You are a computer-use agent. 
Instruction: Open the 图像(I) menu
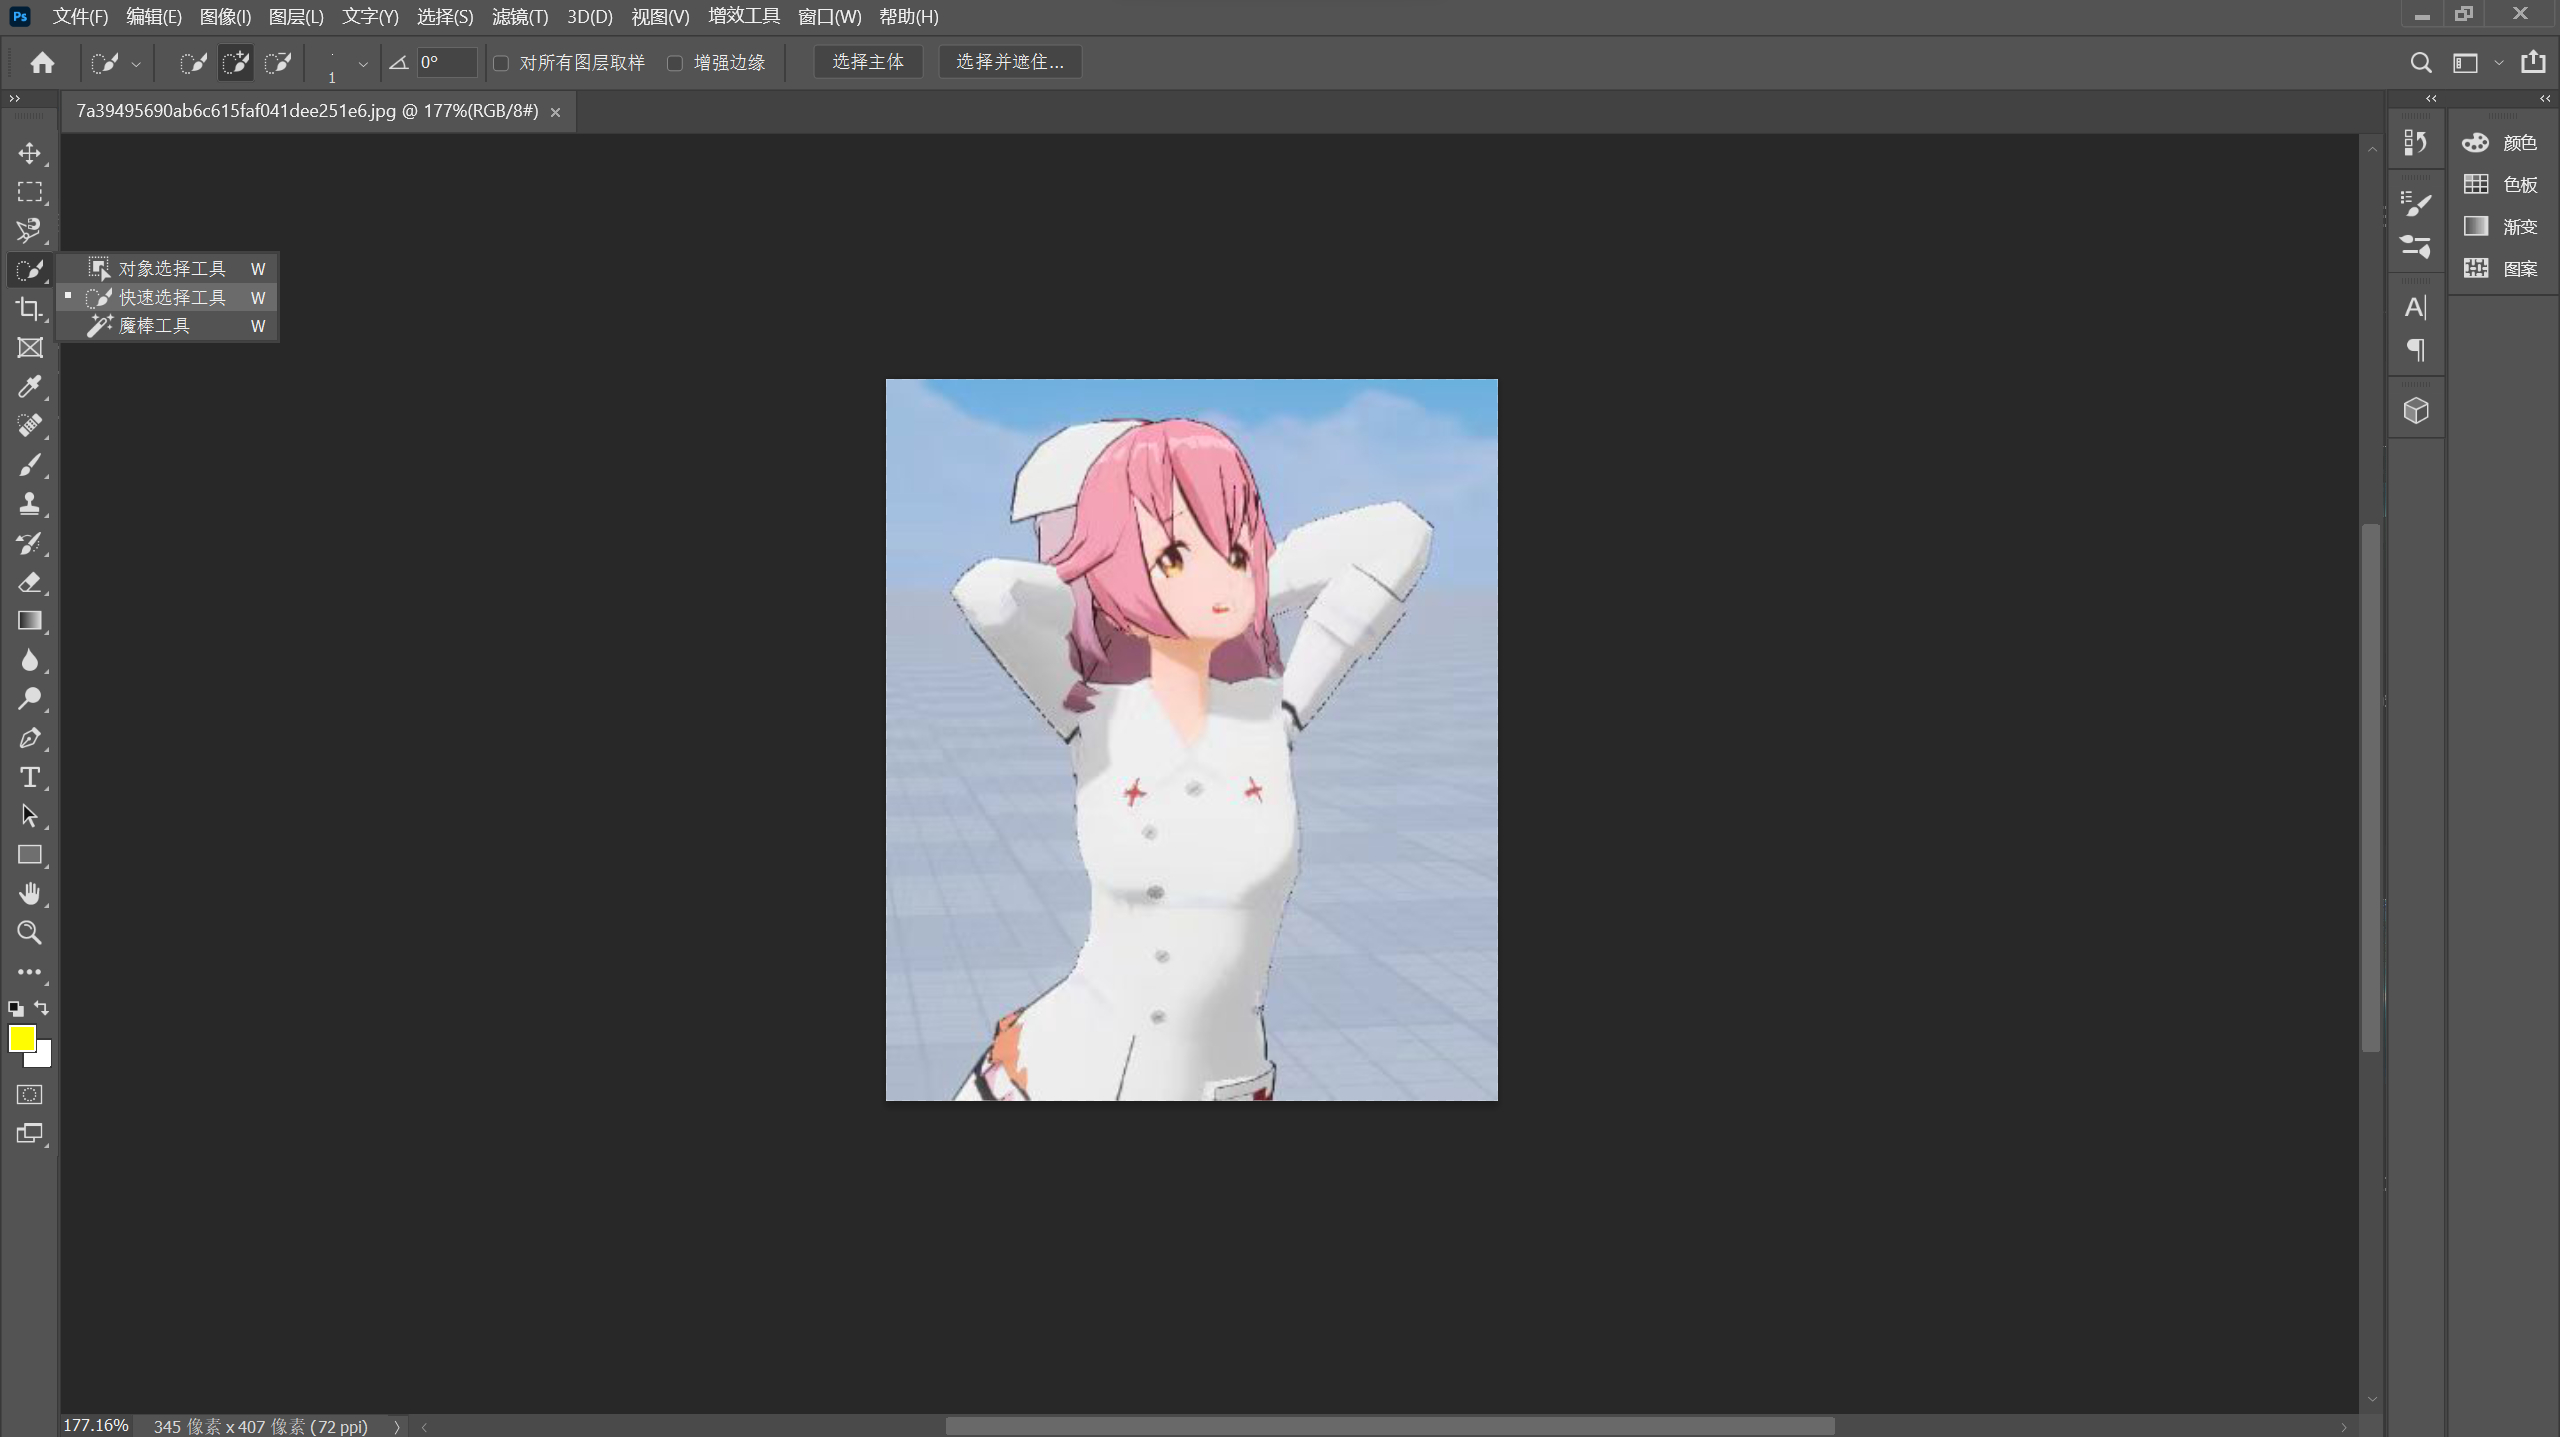[225, 17]
